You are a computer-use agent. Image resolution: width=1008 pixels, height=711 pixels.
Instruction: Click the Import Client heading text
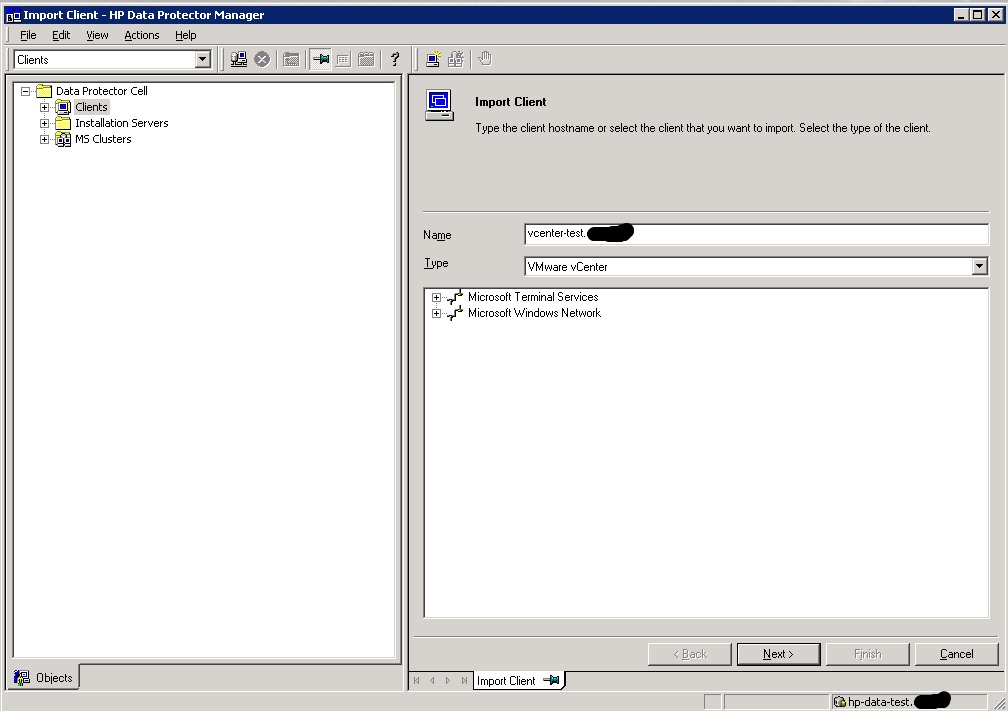tap(510, 102)
